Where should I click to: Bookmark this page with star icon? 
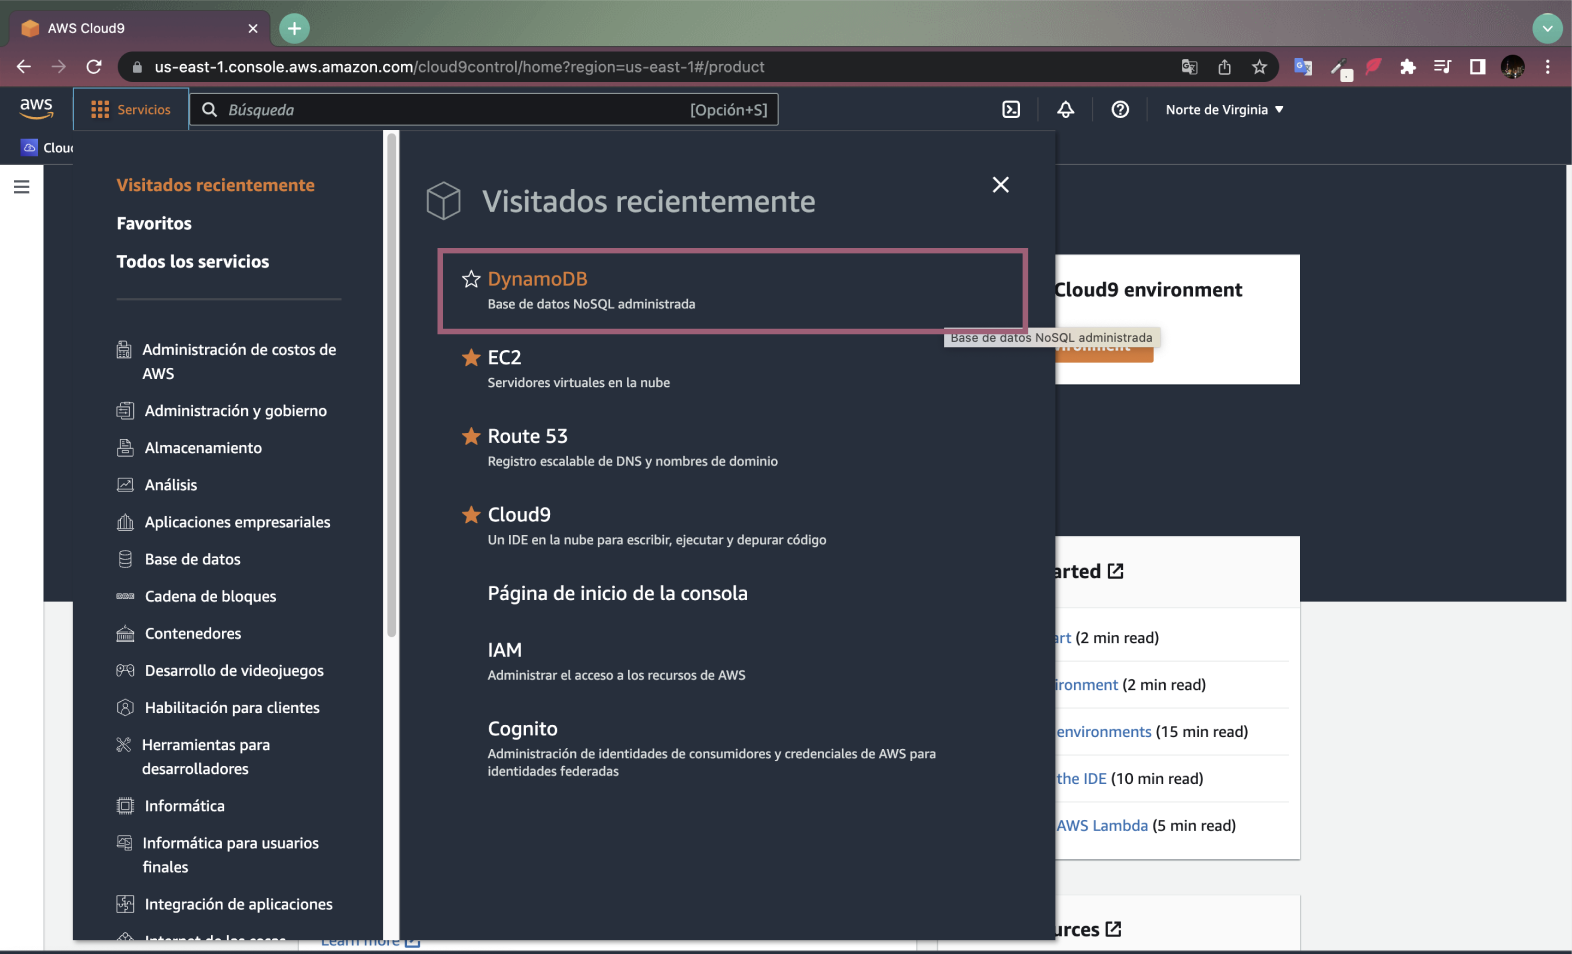(x=1259, y=67)
